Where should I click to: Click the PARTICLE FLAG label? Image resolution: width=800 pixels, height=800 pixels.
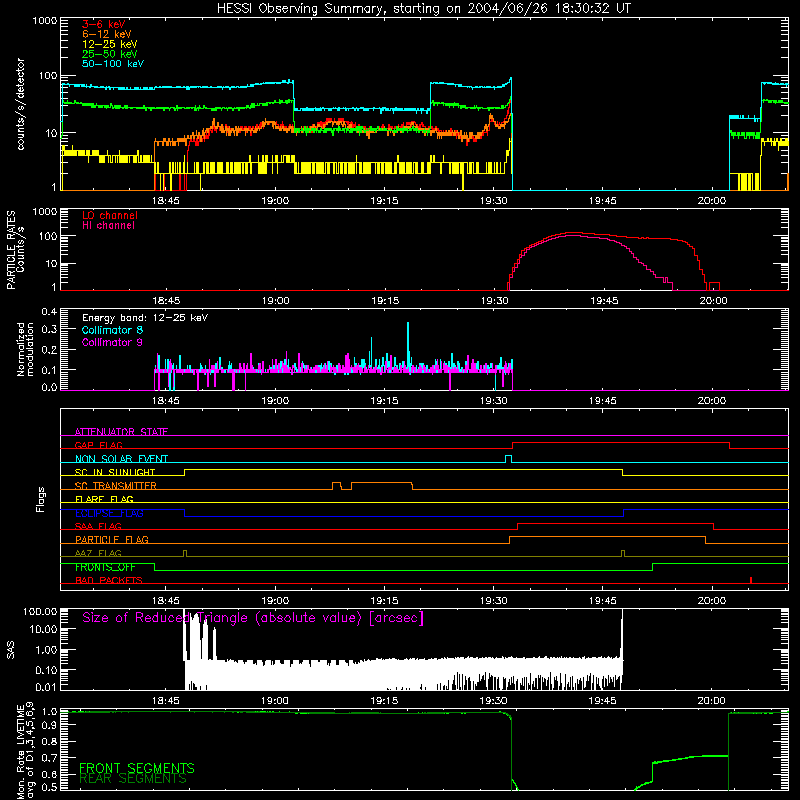coord(112,540)
